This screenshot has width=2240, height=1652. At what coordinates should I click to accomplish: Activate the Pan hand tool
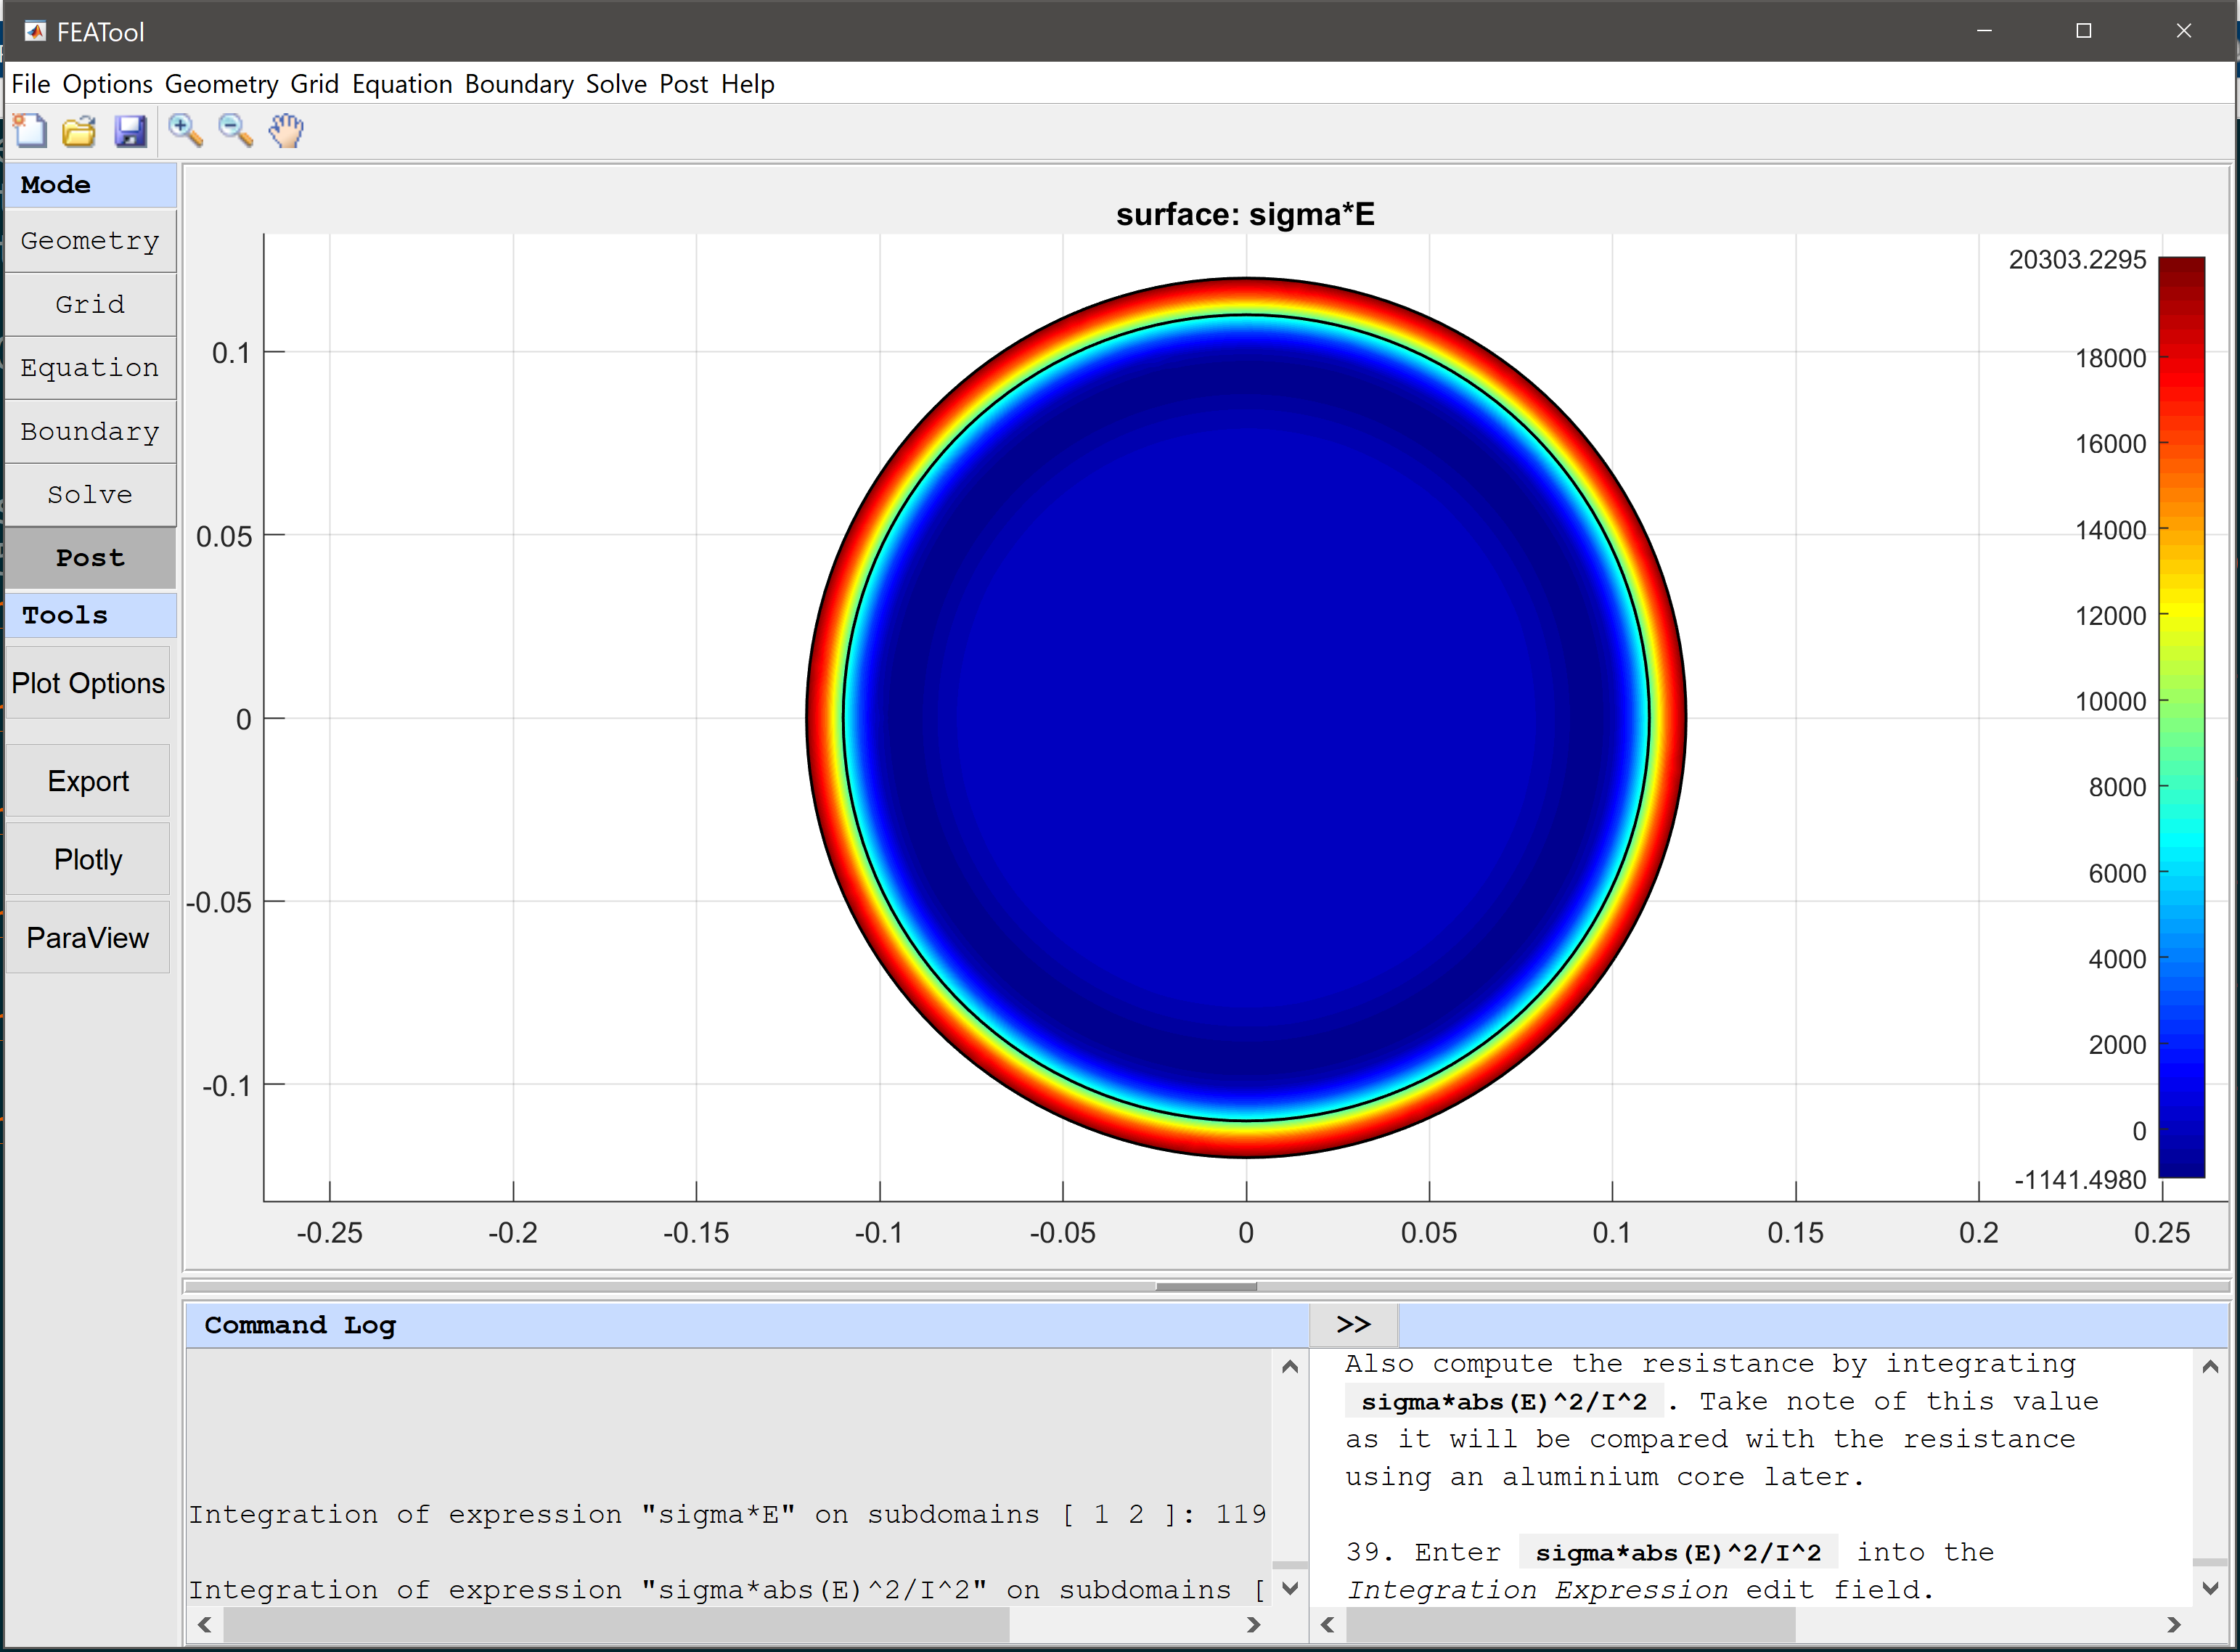(x=287, y=130)
